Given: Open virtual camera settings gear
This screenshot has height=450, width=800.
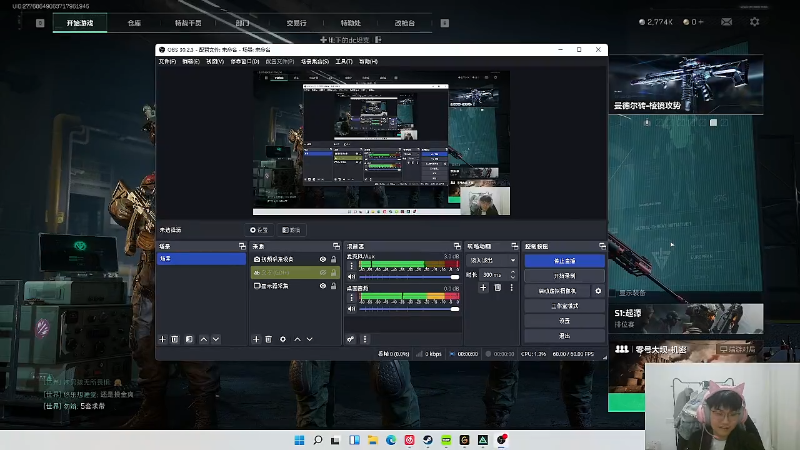Looking at the screenshot, I should pyautogui.click(x=598, y=291).
